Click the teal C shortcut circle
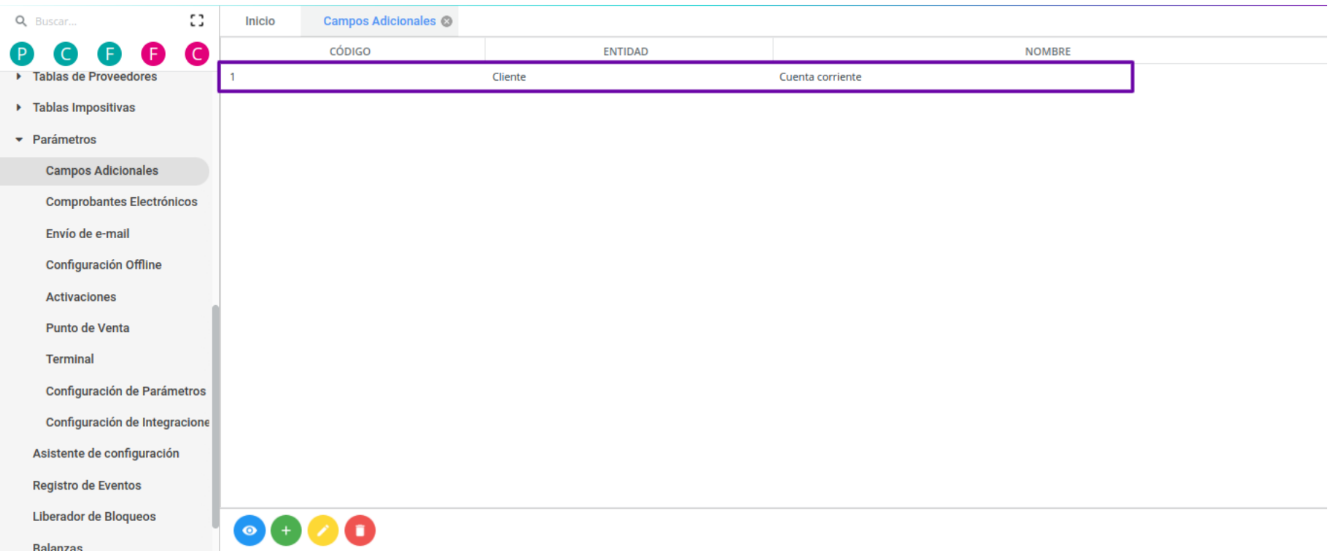This screenshot has width=1338, height=551. [65, 54]
